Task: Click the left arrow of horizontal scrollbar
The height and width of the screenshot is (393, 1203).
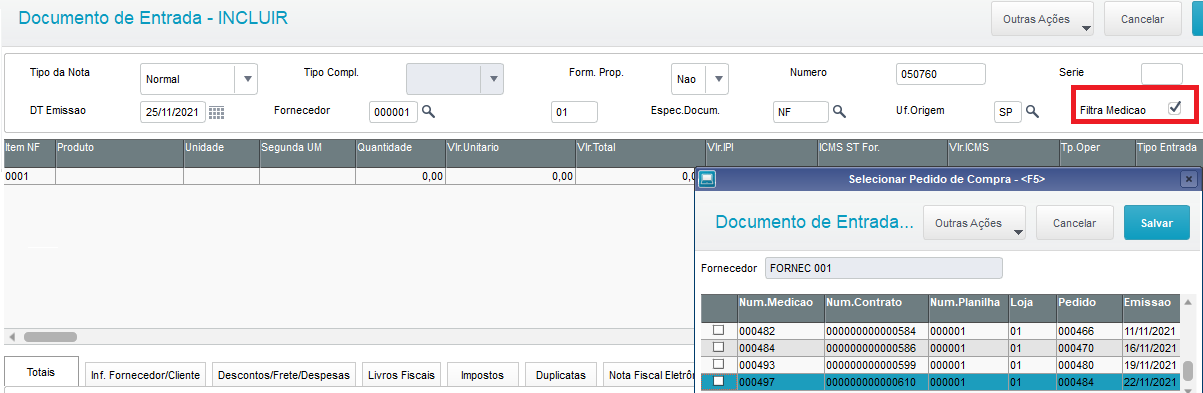Action: click(x=11, y=337)
